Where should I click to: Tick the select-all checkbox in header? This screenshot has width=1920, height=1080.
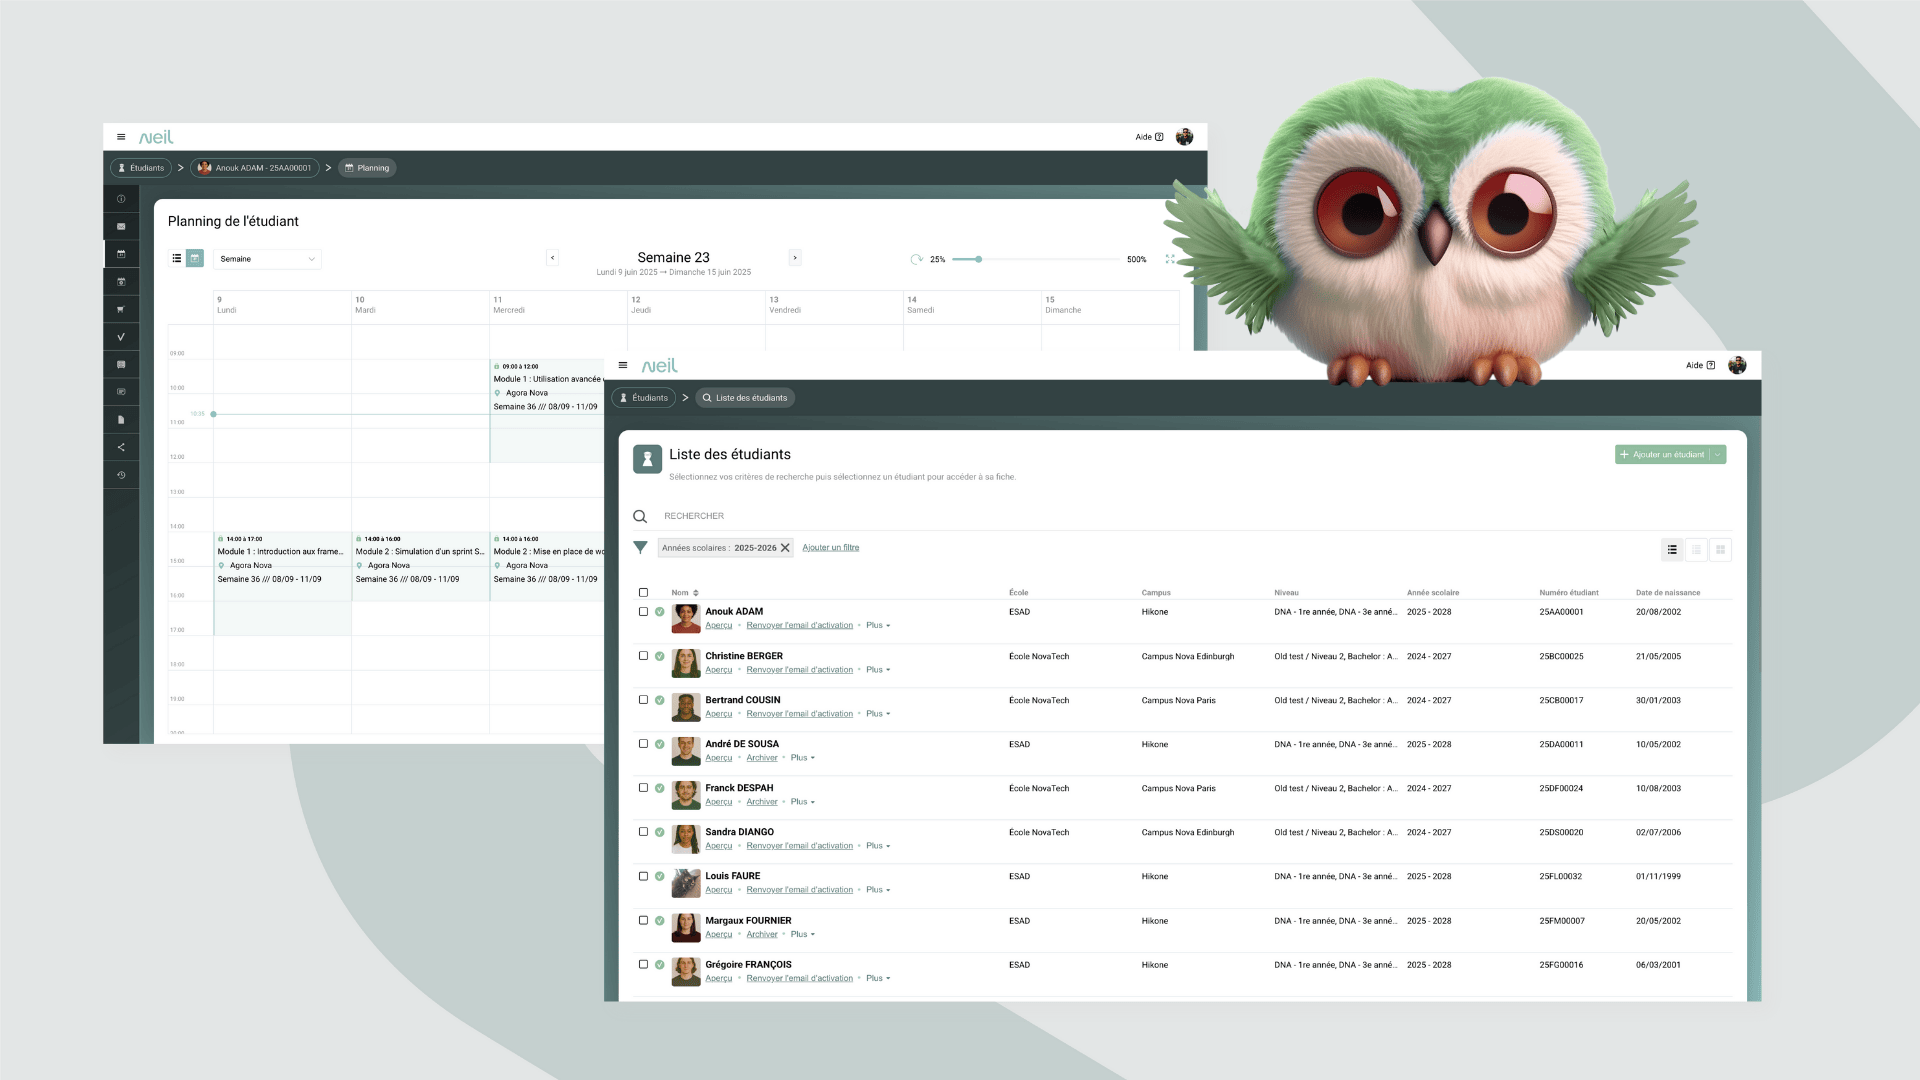point(643,593)
